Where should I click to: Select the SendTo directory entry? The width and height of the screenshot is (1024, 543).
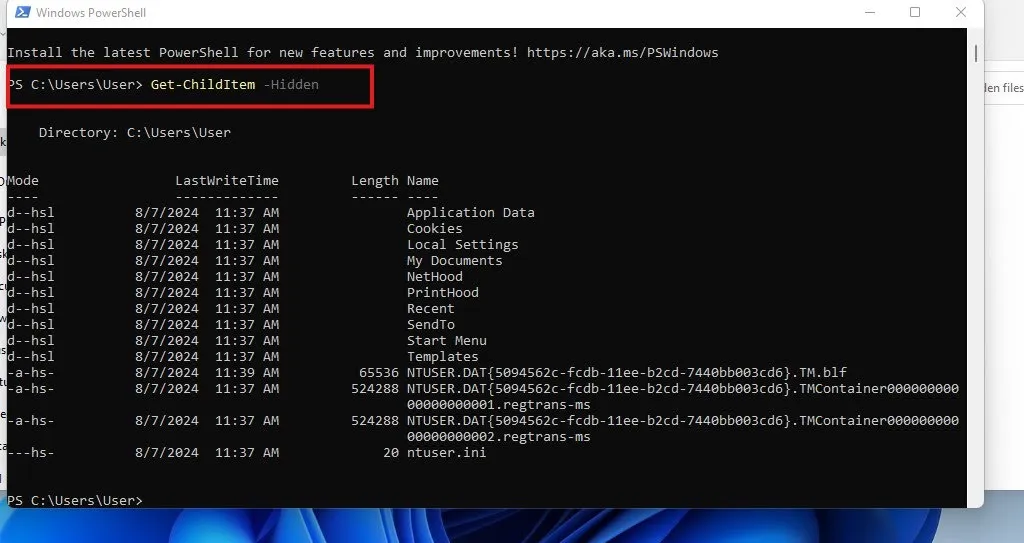click(430, 325)
